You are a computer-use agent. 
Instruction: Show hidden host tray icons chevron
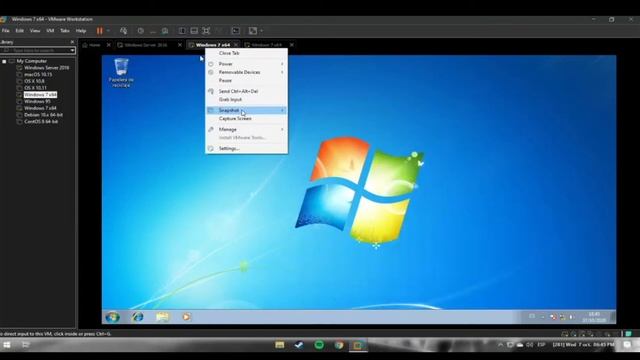[500, 345]
